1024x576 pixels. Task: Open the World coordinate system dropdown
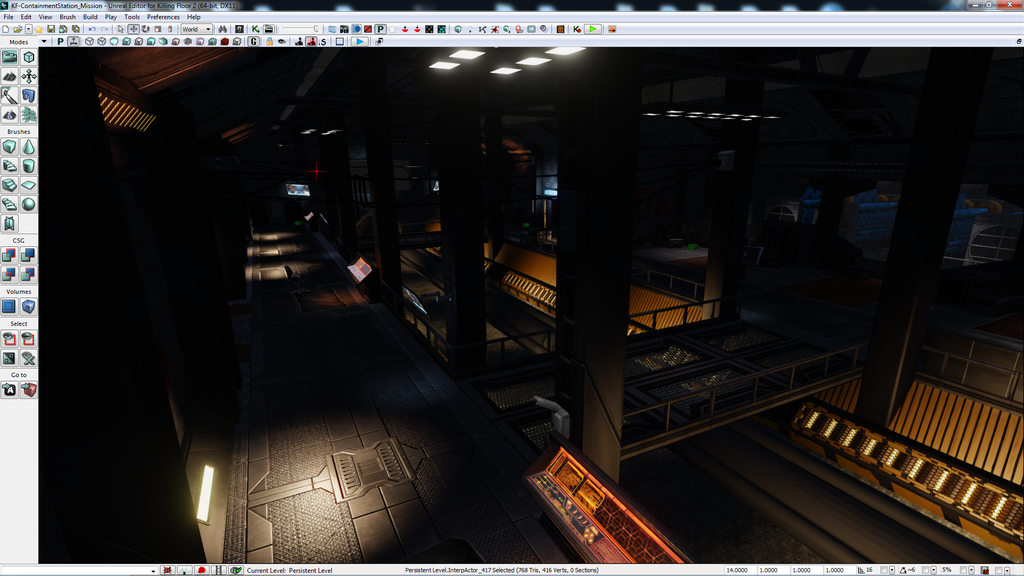pyautogui.click(x=197, y=29)
